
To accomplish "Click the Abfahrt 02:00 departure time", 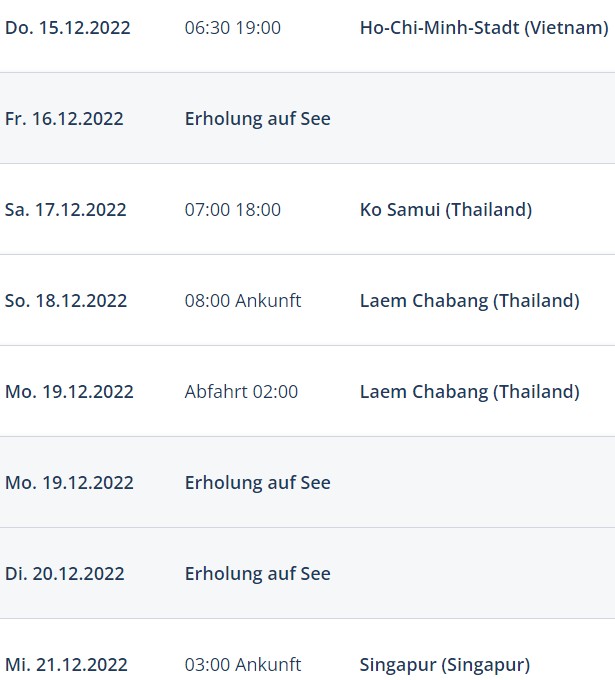I will [241, 392].
